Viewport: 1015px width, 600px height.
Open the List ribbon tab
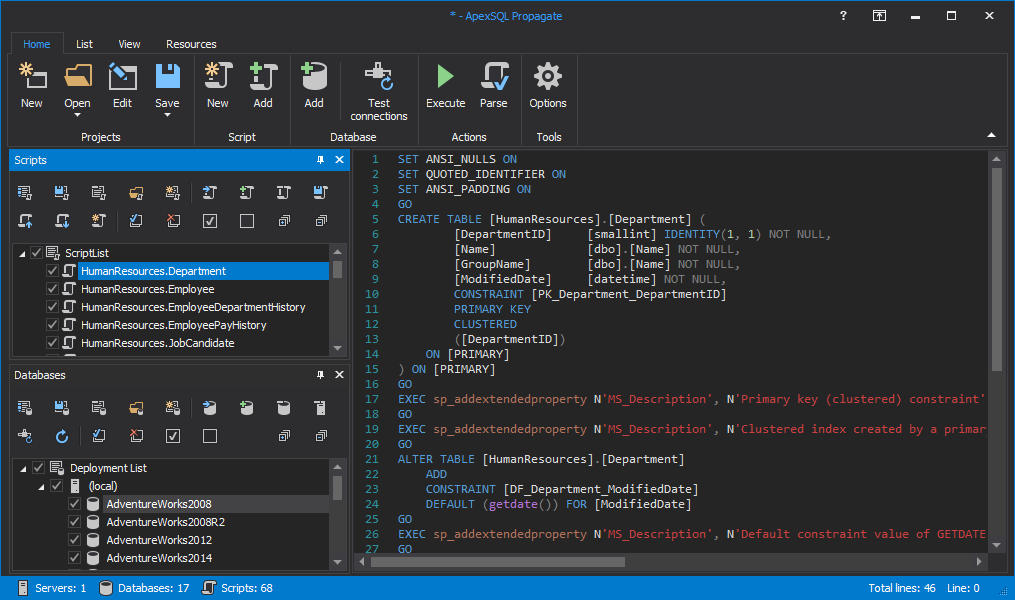tap(84, 44)
